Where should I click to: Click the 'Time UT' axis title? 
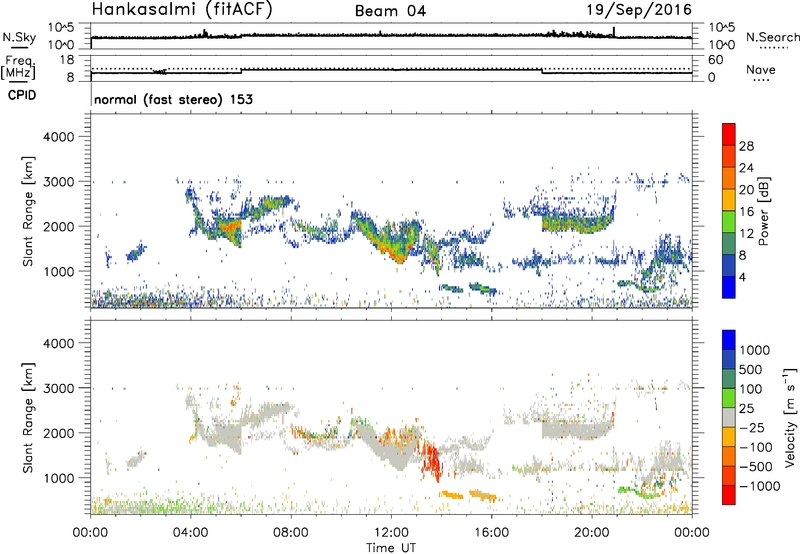click(x=391, y=548)
